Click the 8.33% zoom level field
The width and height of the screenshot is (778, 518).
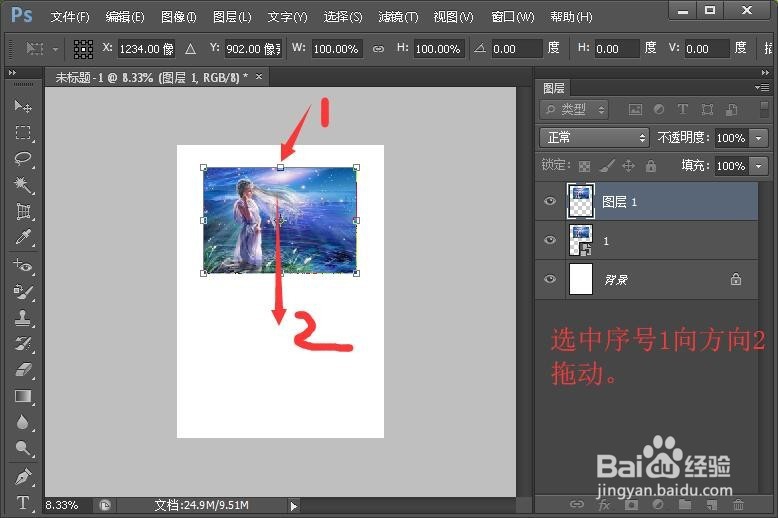62,506
